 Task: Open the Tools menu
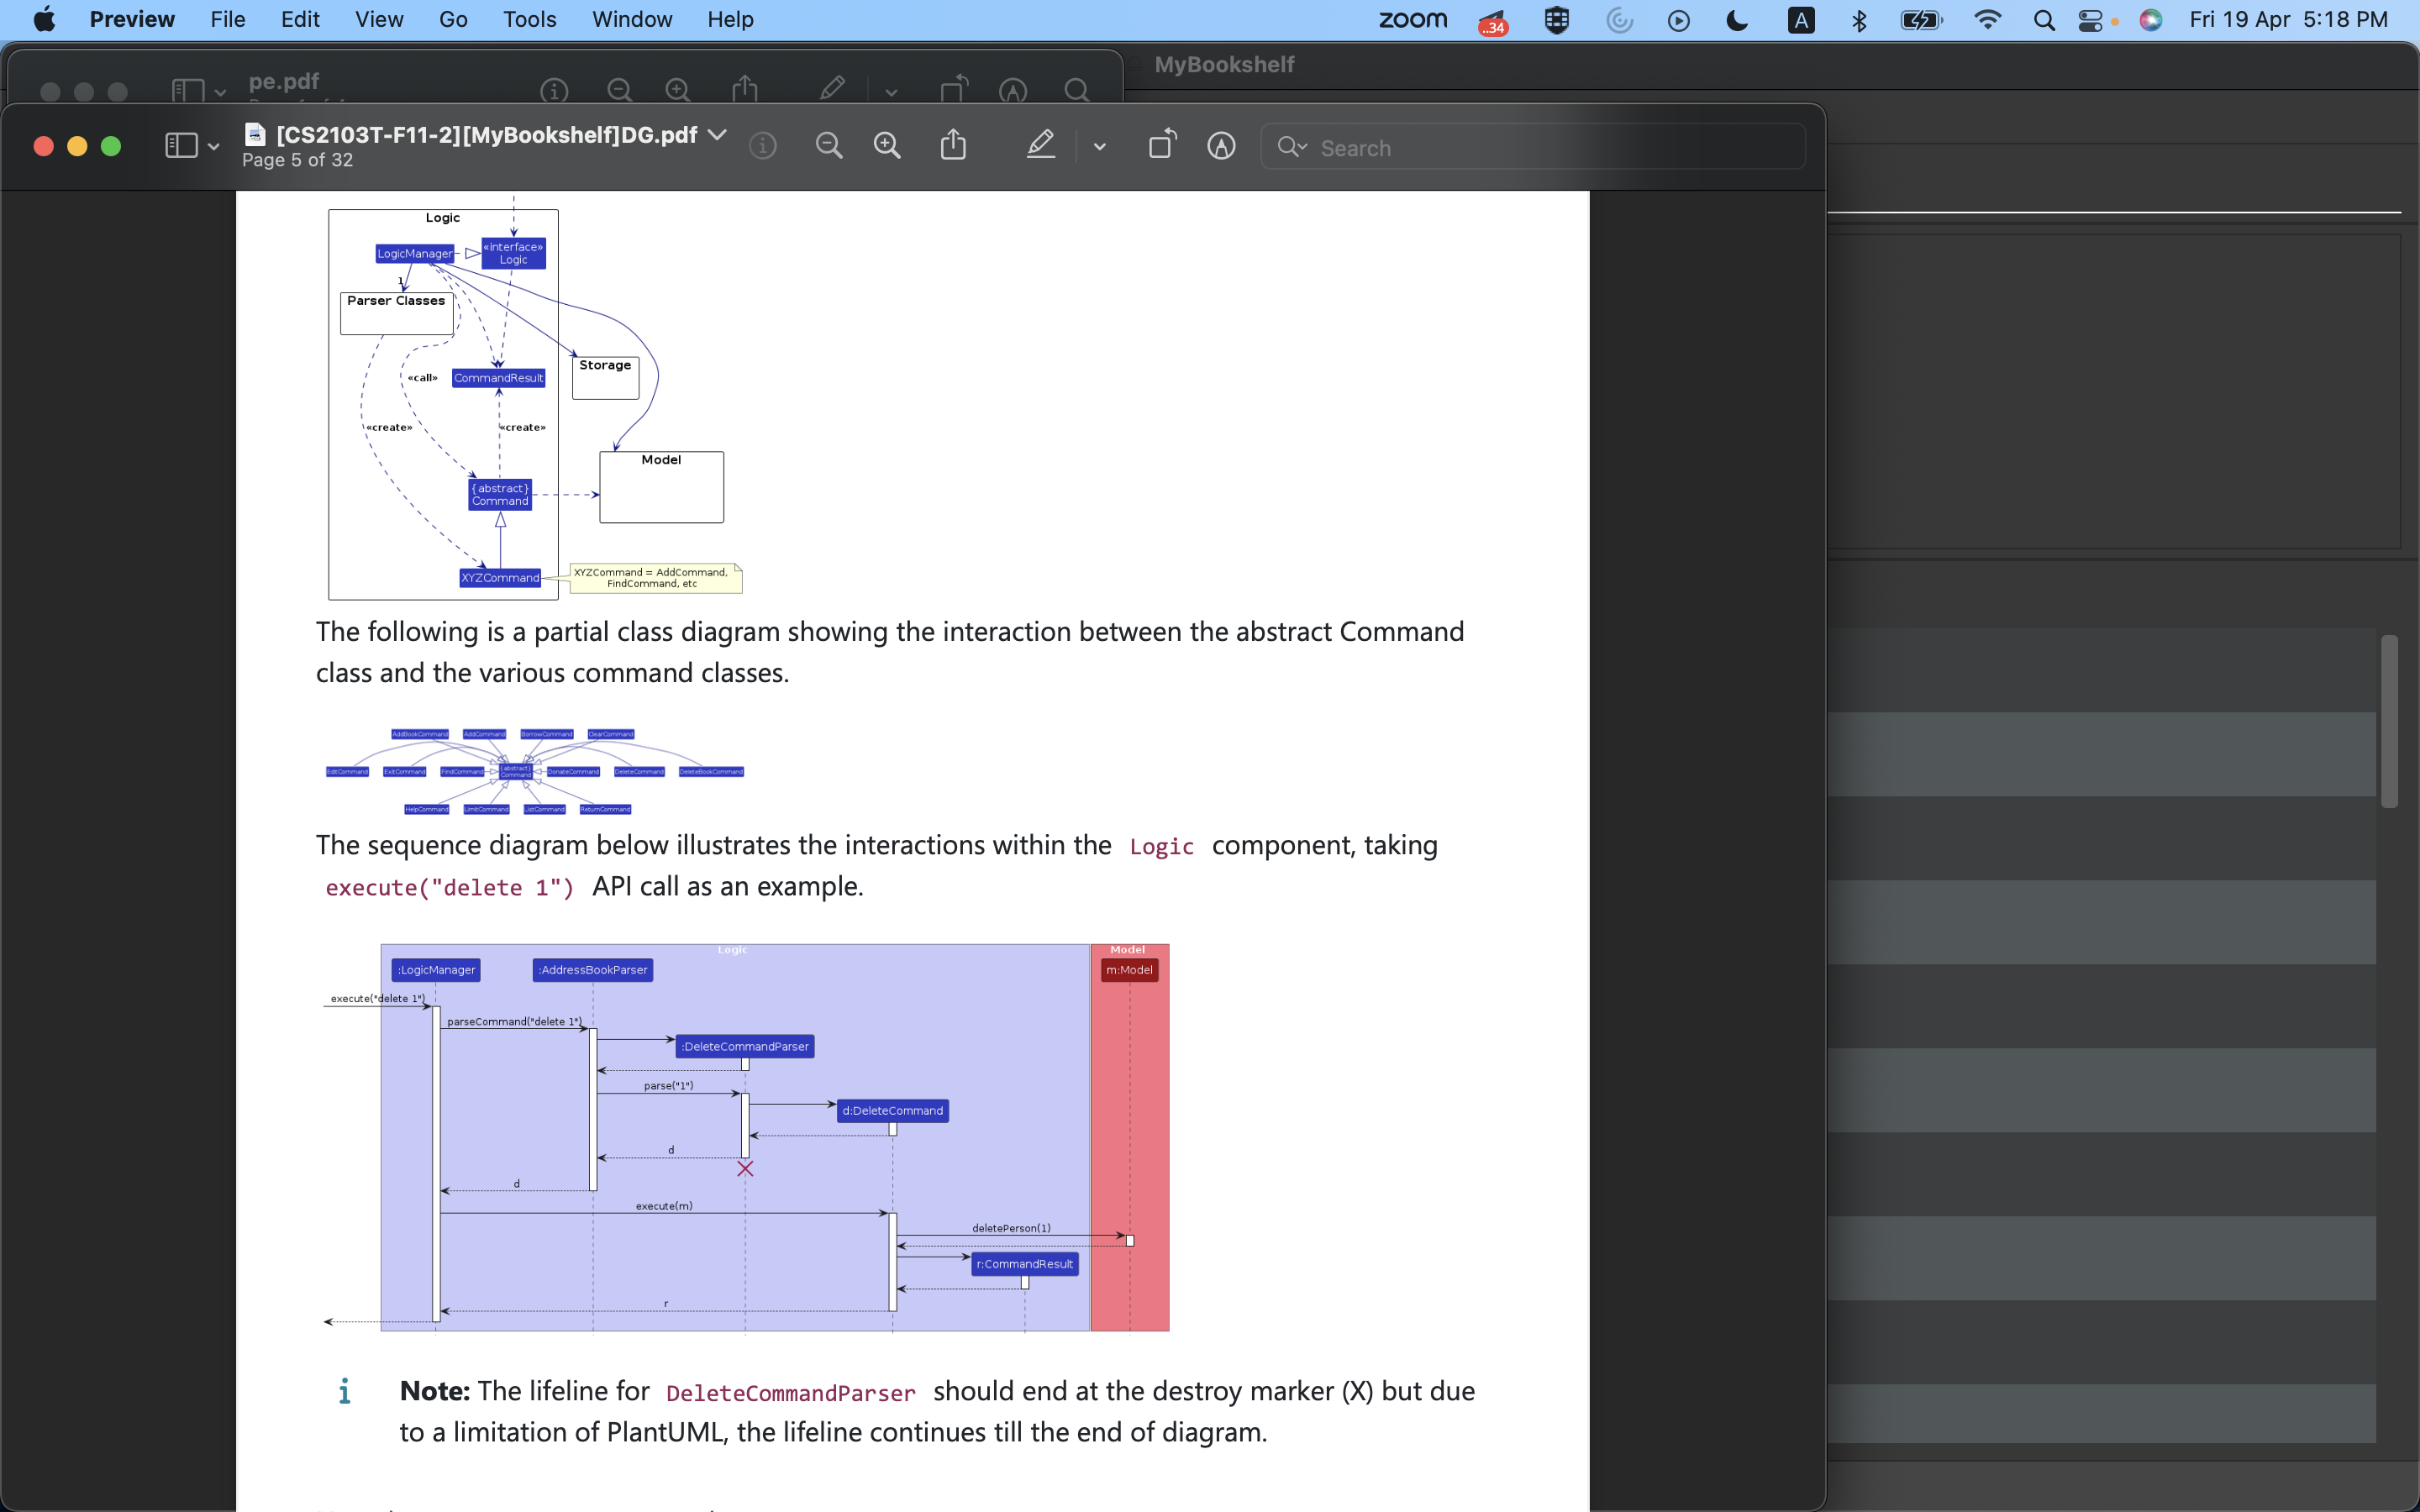(x=529, y=20)
